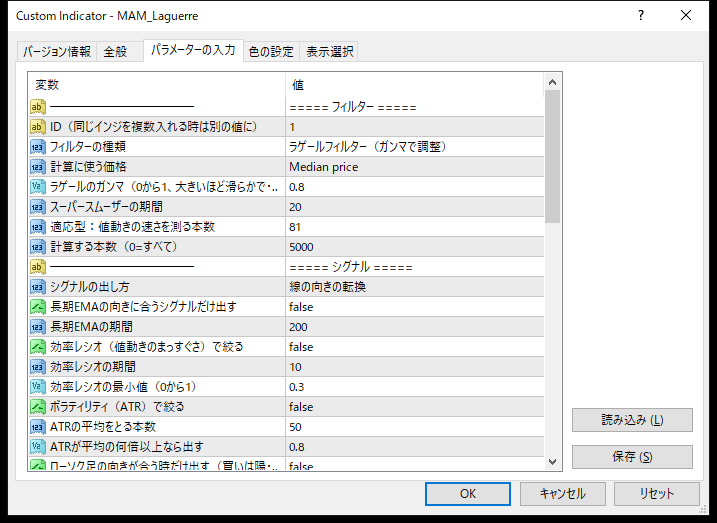
Task: Click the キャンセル button
Action: (x=562, y=494)
